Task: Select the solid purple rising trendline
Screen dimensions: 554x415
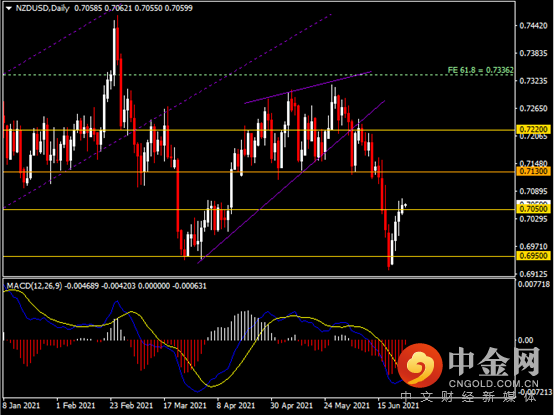Action: [x=291, y=182]
